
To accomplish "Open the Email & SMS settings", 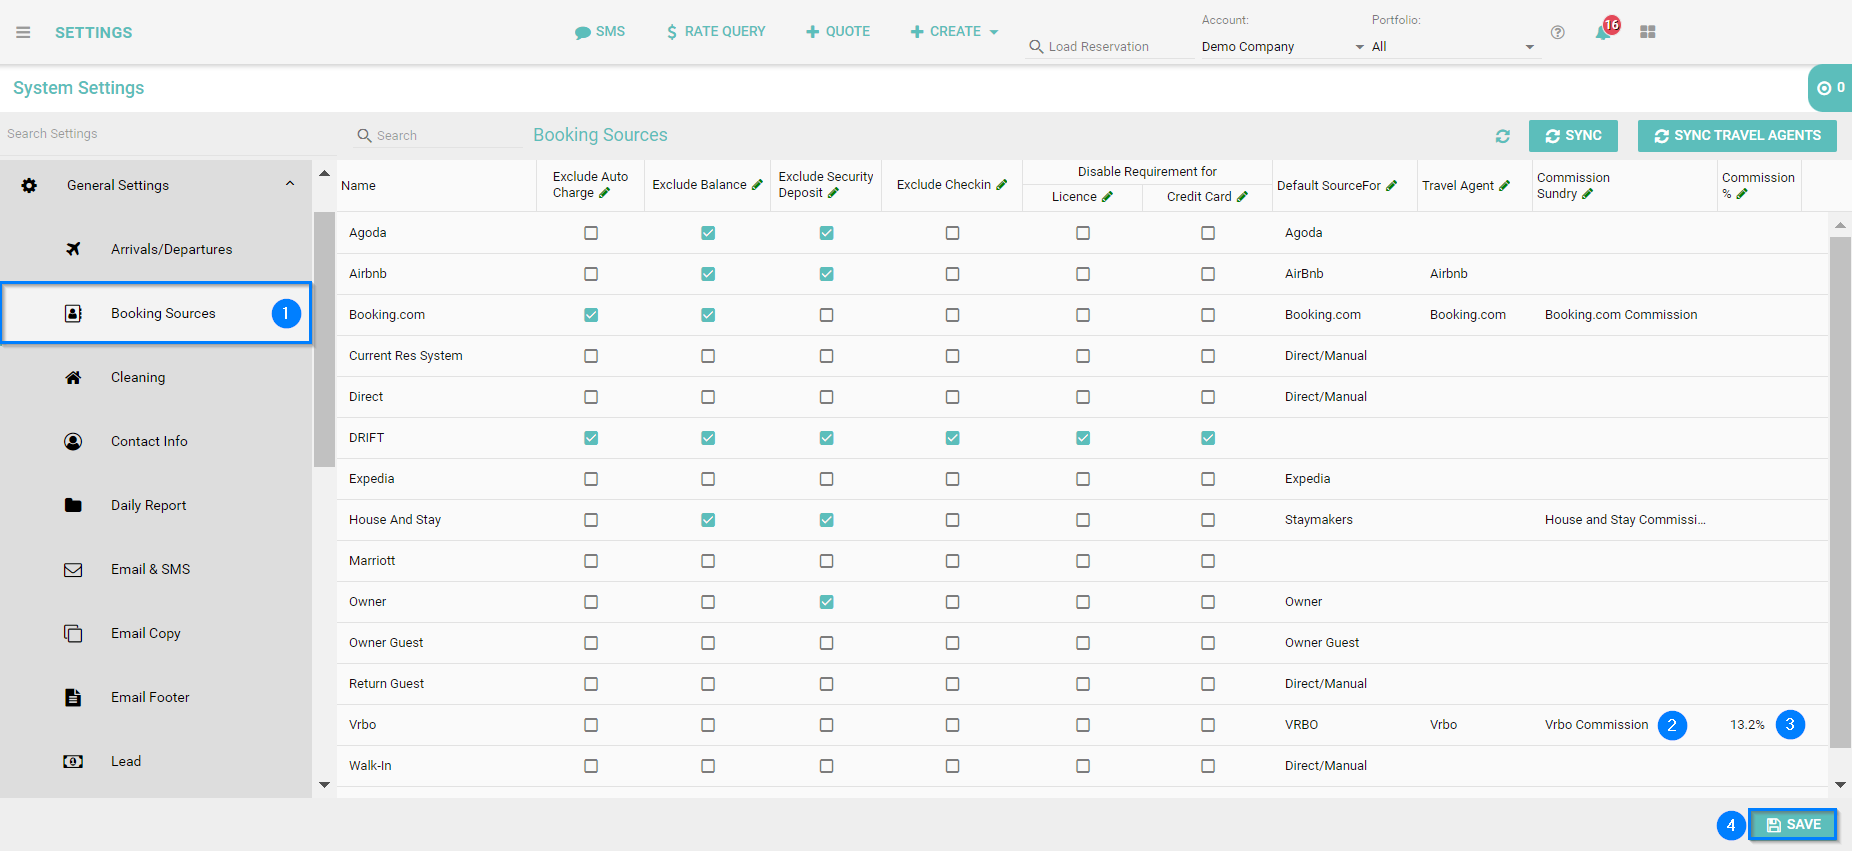I will click(150, 569).
